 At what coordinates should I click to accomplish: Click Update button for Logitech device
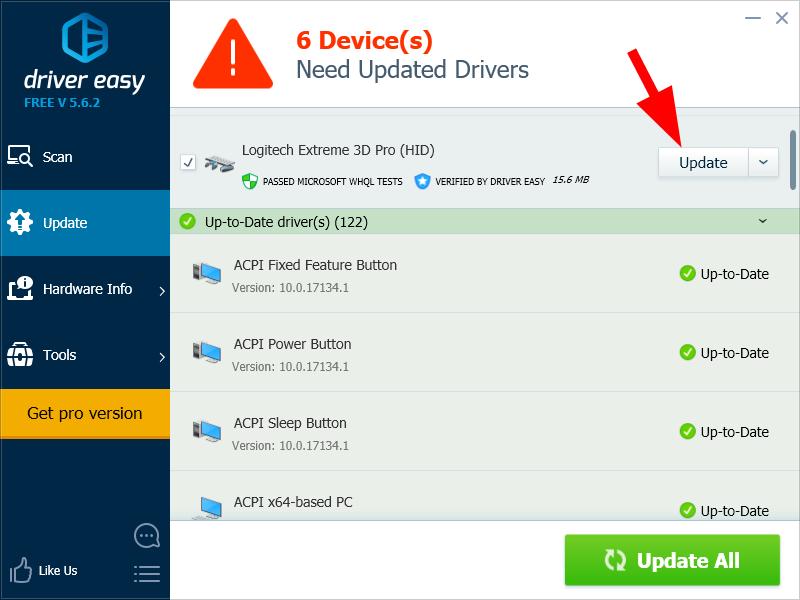tap(703, 163)
